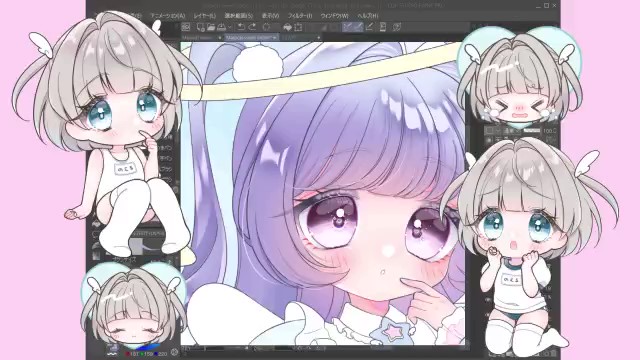Viewport: 640px width, 360px height.
Task: Redo the undone action
Action: tap(252, 27)
